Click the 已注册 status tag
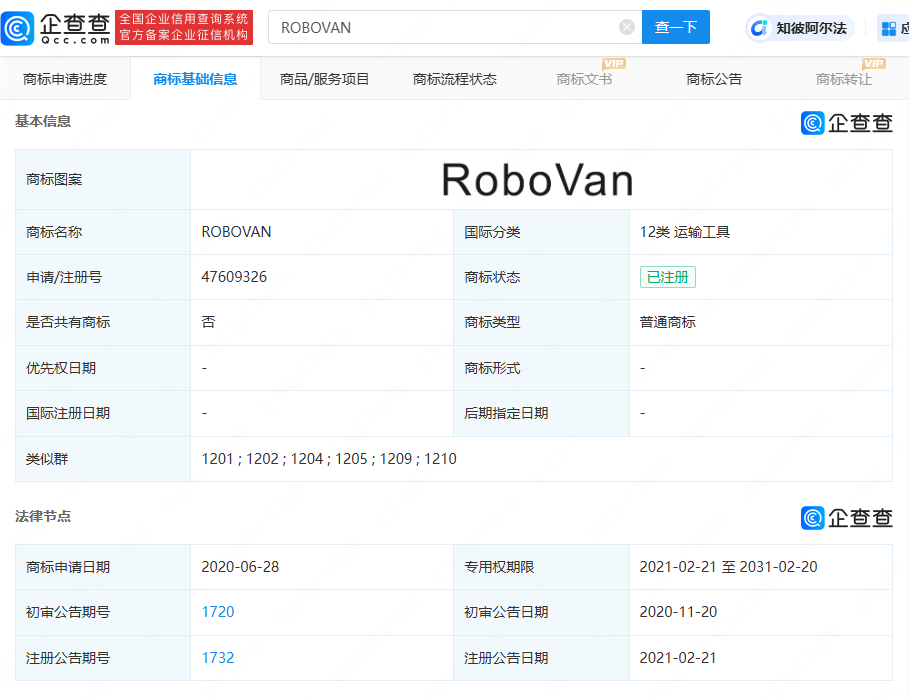 coord(667,277)
